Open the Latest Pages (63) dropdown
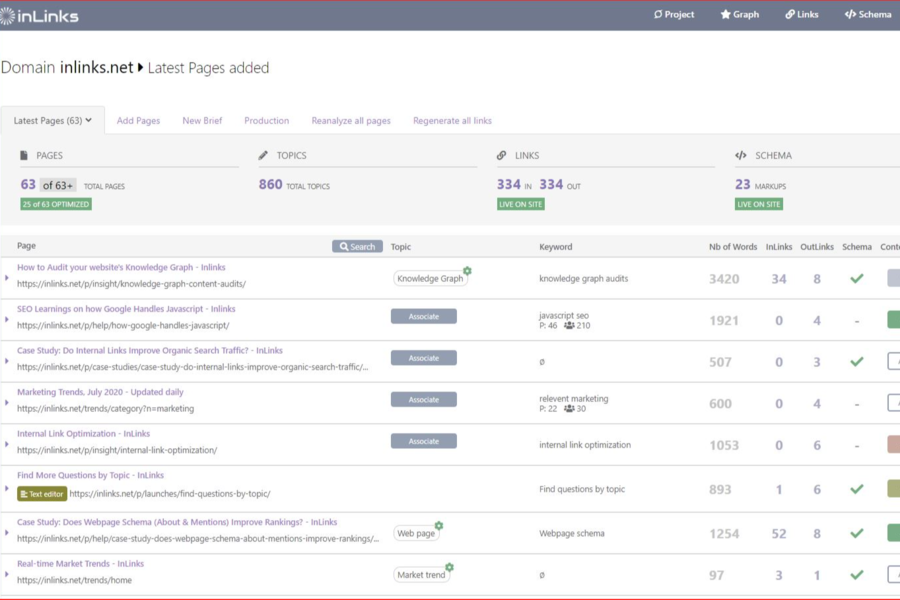Screen dimensions: 900x600 (52, 121)
